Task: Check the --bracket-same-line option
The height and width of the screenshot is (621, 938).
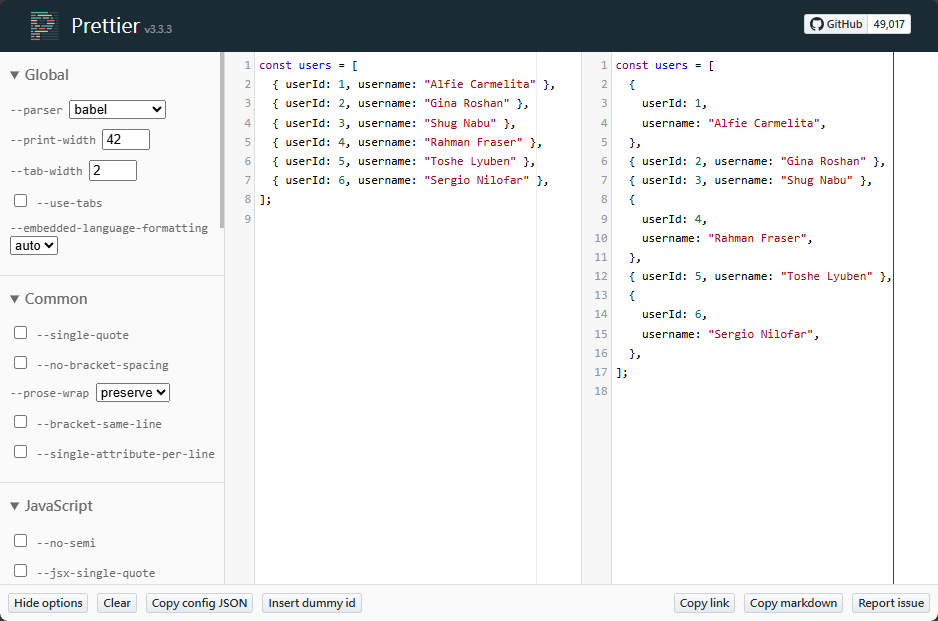Action: coord(20,422)
